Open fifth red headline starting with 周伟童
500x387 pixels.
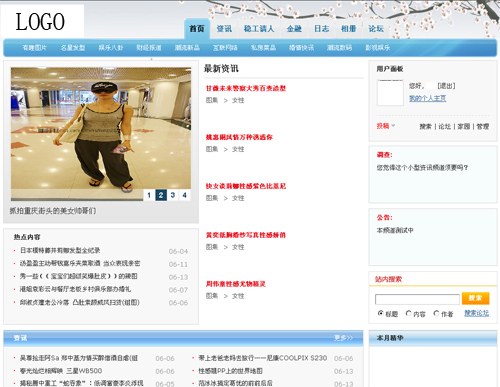coord(236,284)
